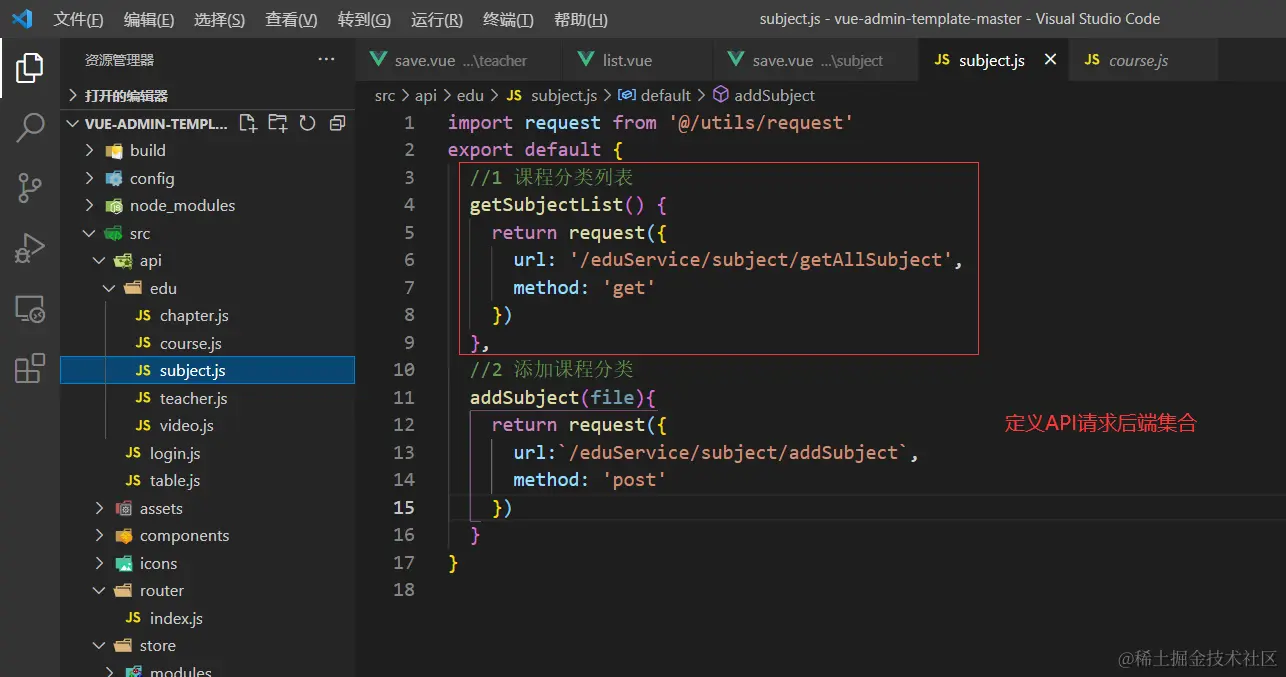
Task: Collapse the router folder
Action: (99, 590)
